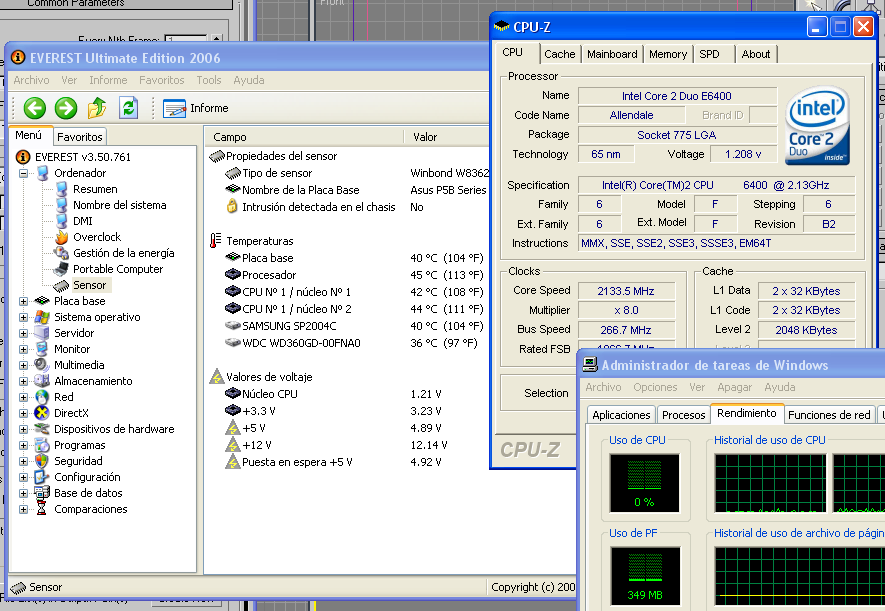The height and width of the screenshot is (611, 885).
Task: Click the Sistema operativo Windows flag icon
Action: (42, 317)
